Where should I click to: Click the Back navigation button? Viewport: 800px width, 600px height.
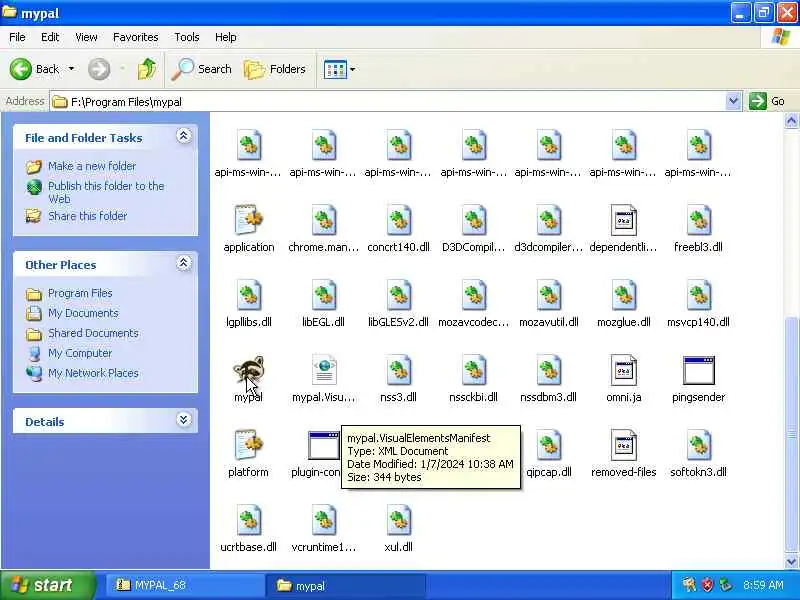[x=34, y=69]
